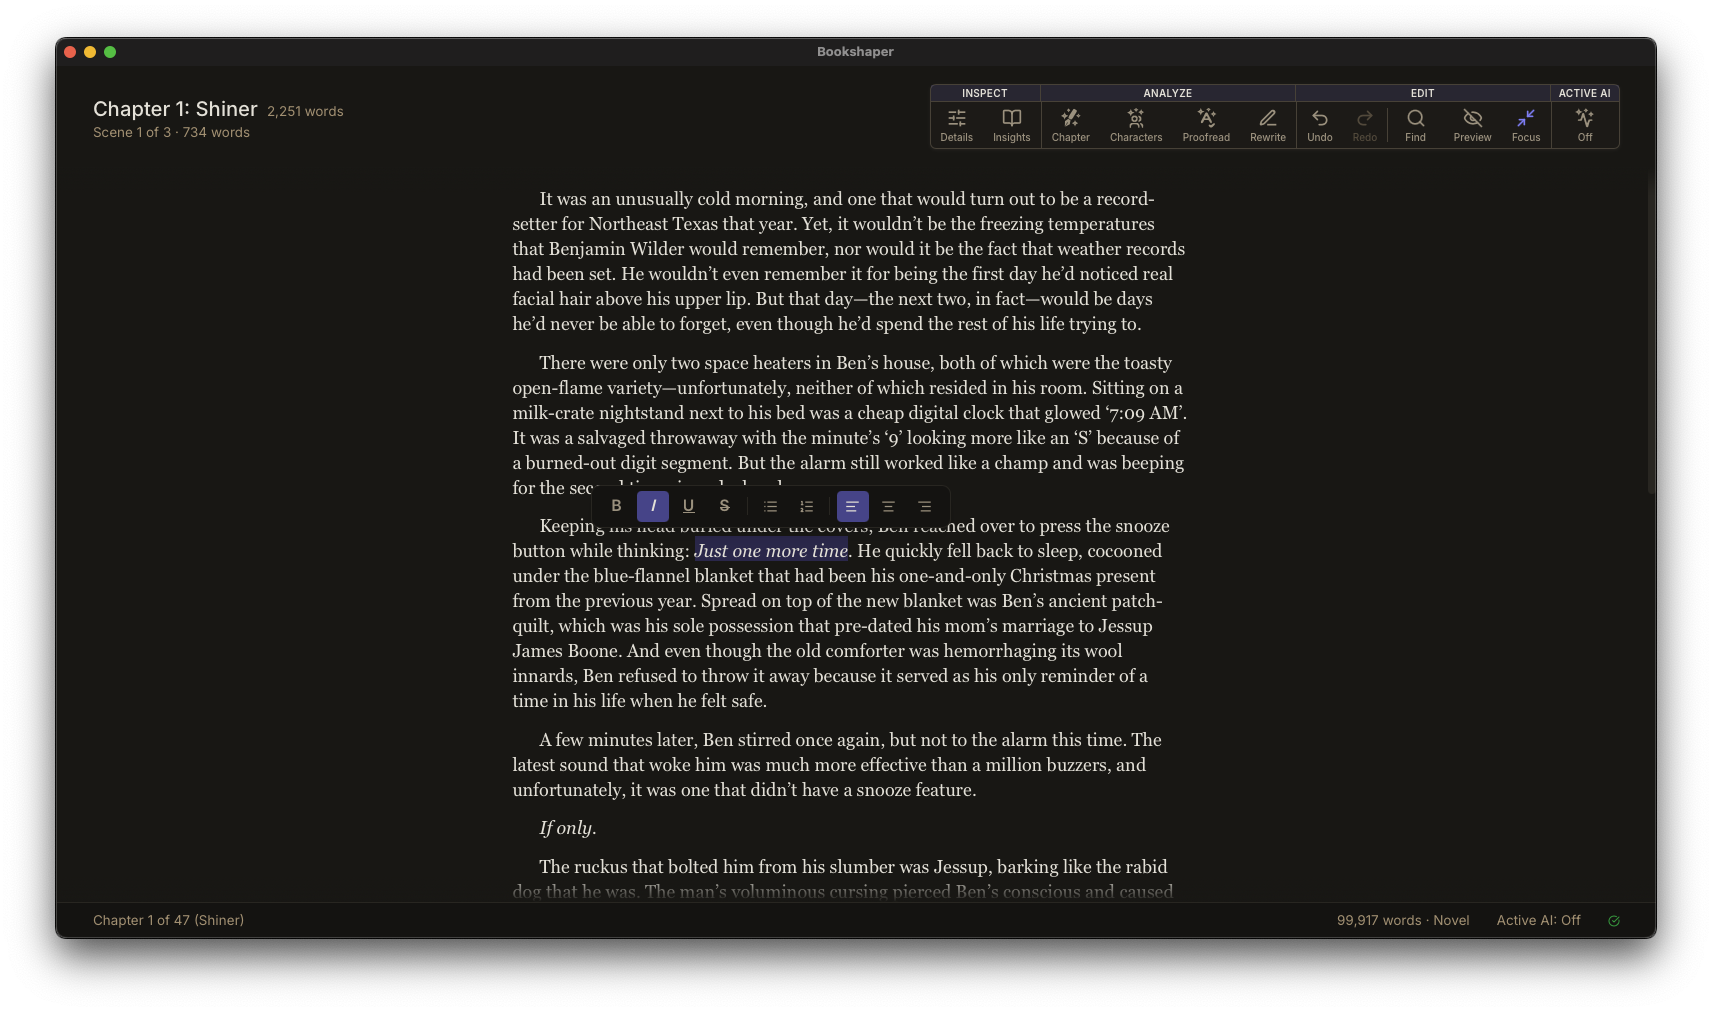
Task: Enable underline on selected text
Action: [x=688, y=506]
